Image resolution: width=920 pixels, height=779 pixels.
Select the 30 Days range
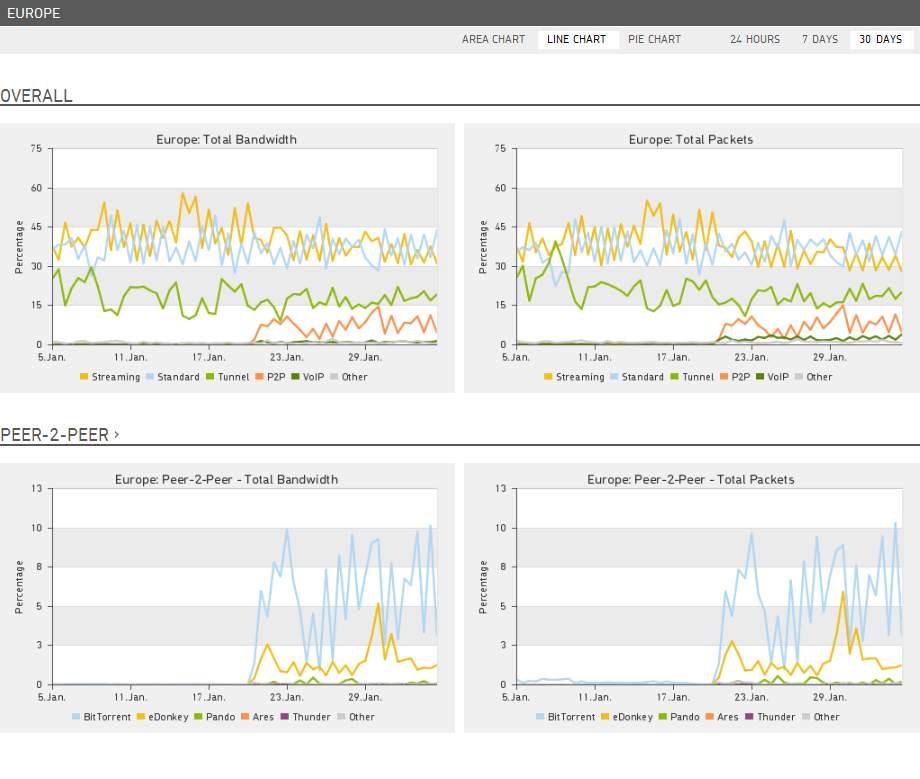[x=881, y=39]
